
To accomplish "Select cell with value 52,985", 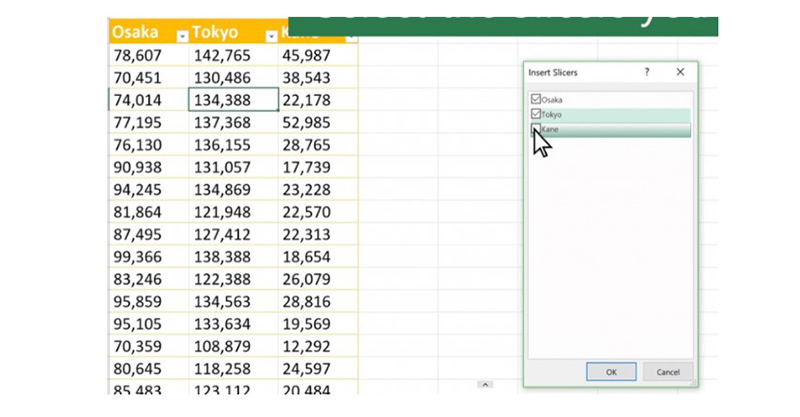I will point(318,122).
